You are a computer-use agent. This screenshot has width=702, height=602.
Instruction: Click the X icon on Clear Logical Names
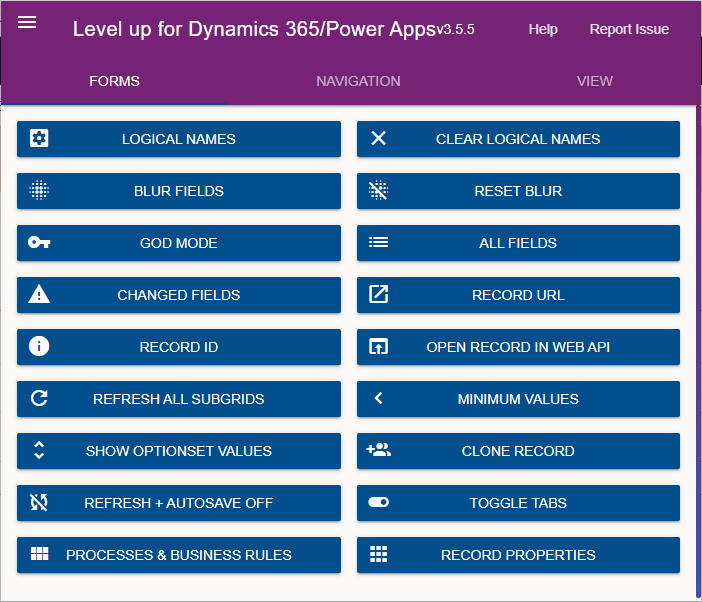(x=378, y=138)
